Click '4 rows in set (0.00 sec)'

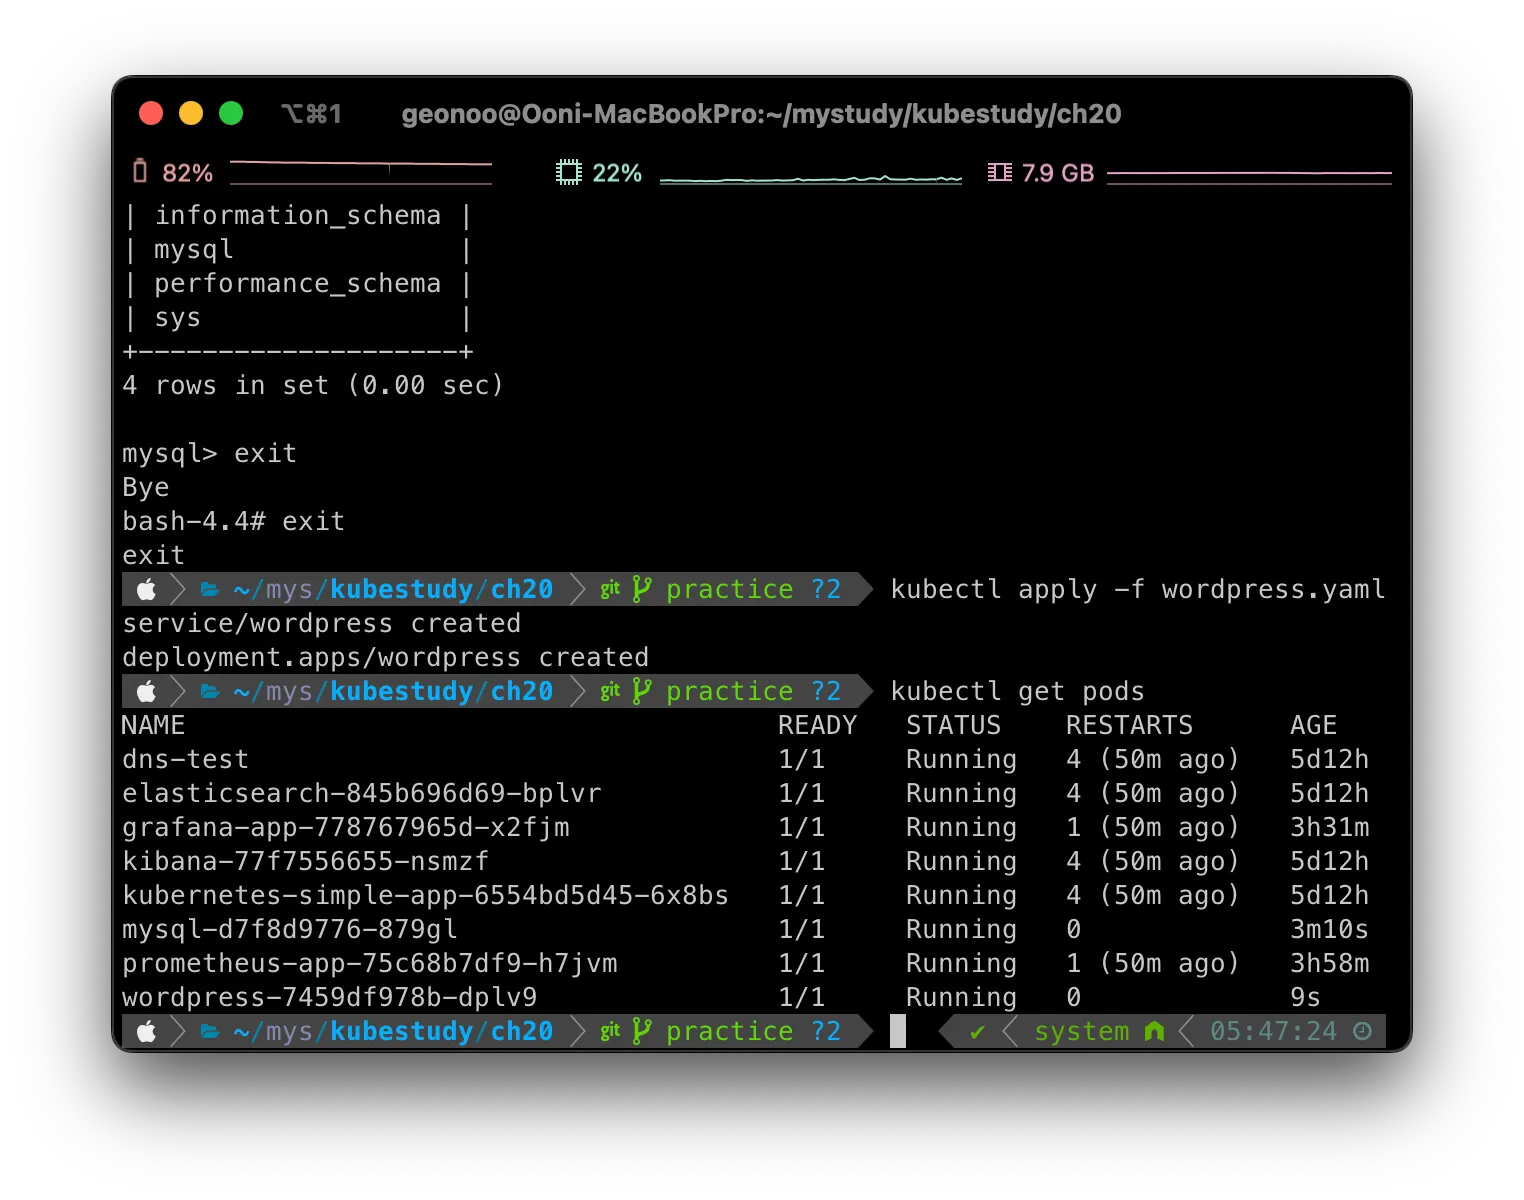[x=313, y=386]
